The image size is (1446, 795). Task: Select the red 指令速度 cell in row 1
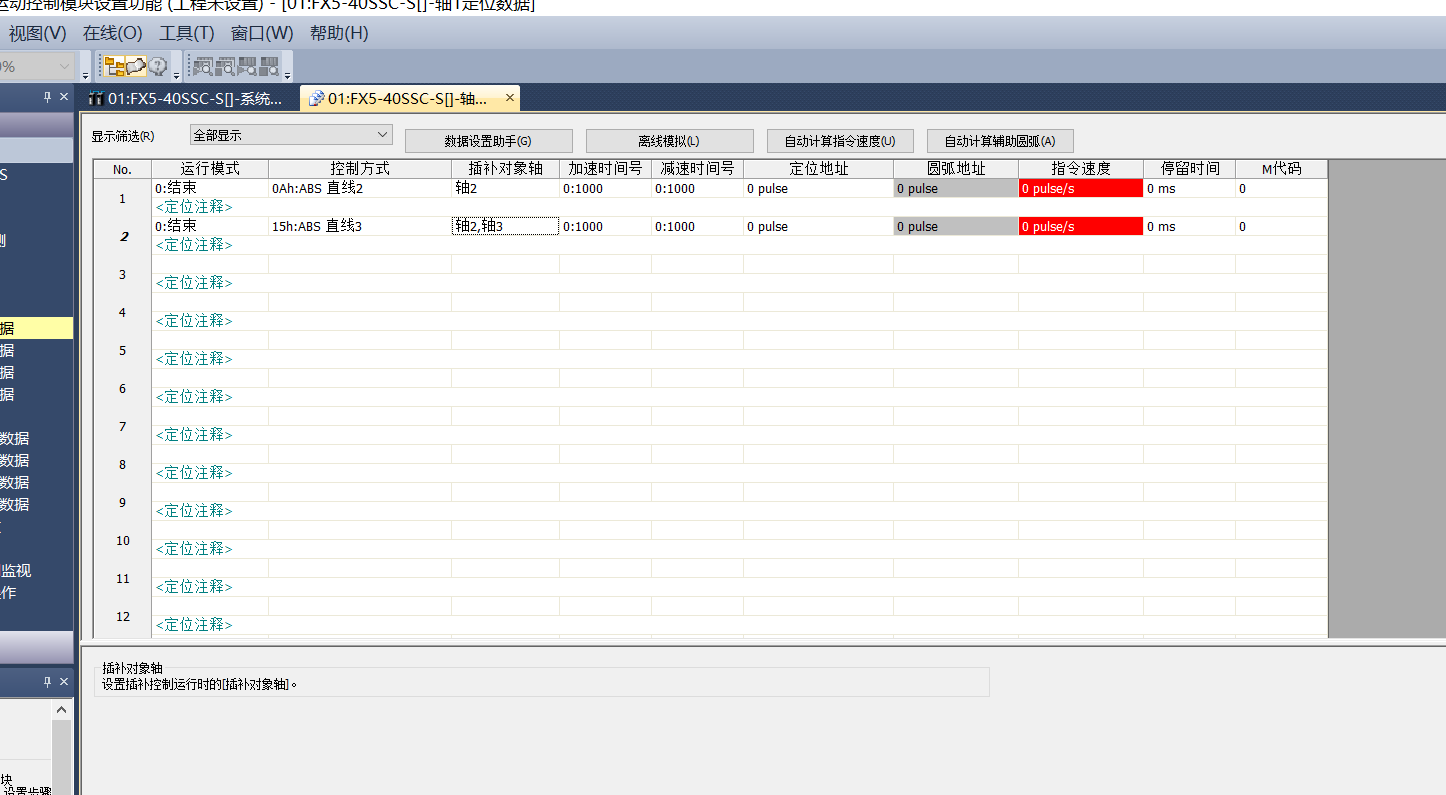pyautogui.click(x=1080, y=189)
